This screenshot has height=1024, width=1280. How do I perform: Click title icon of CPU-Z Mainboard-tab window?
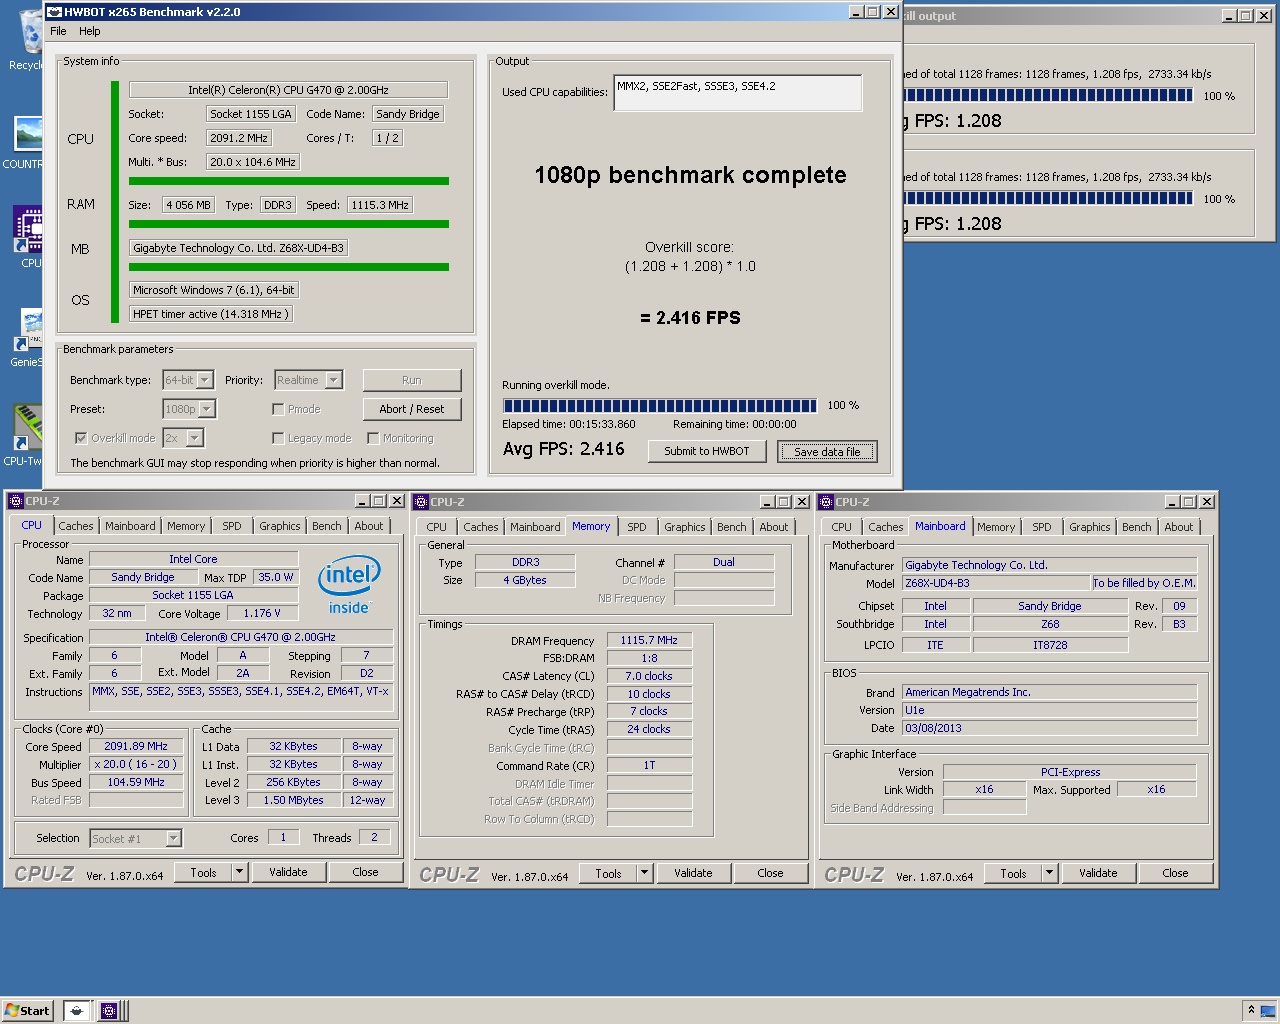click(826, 502)
